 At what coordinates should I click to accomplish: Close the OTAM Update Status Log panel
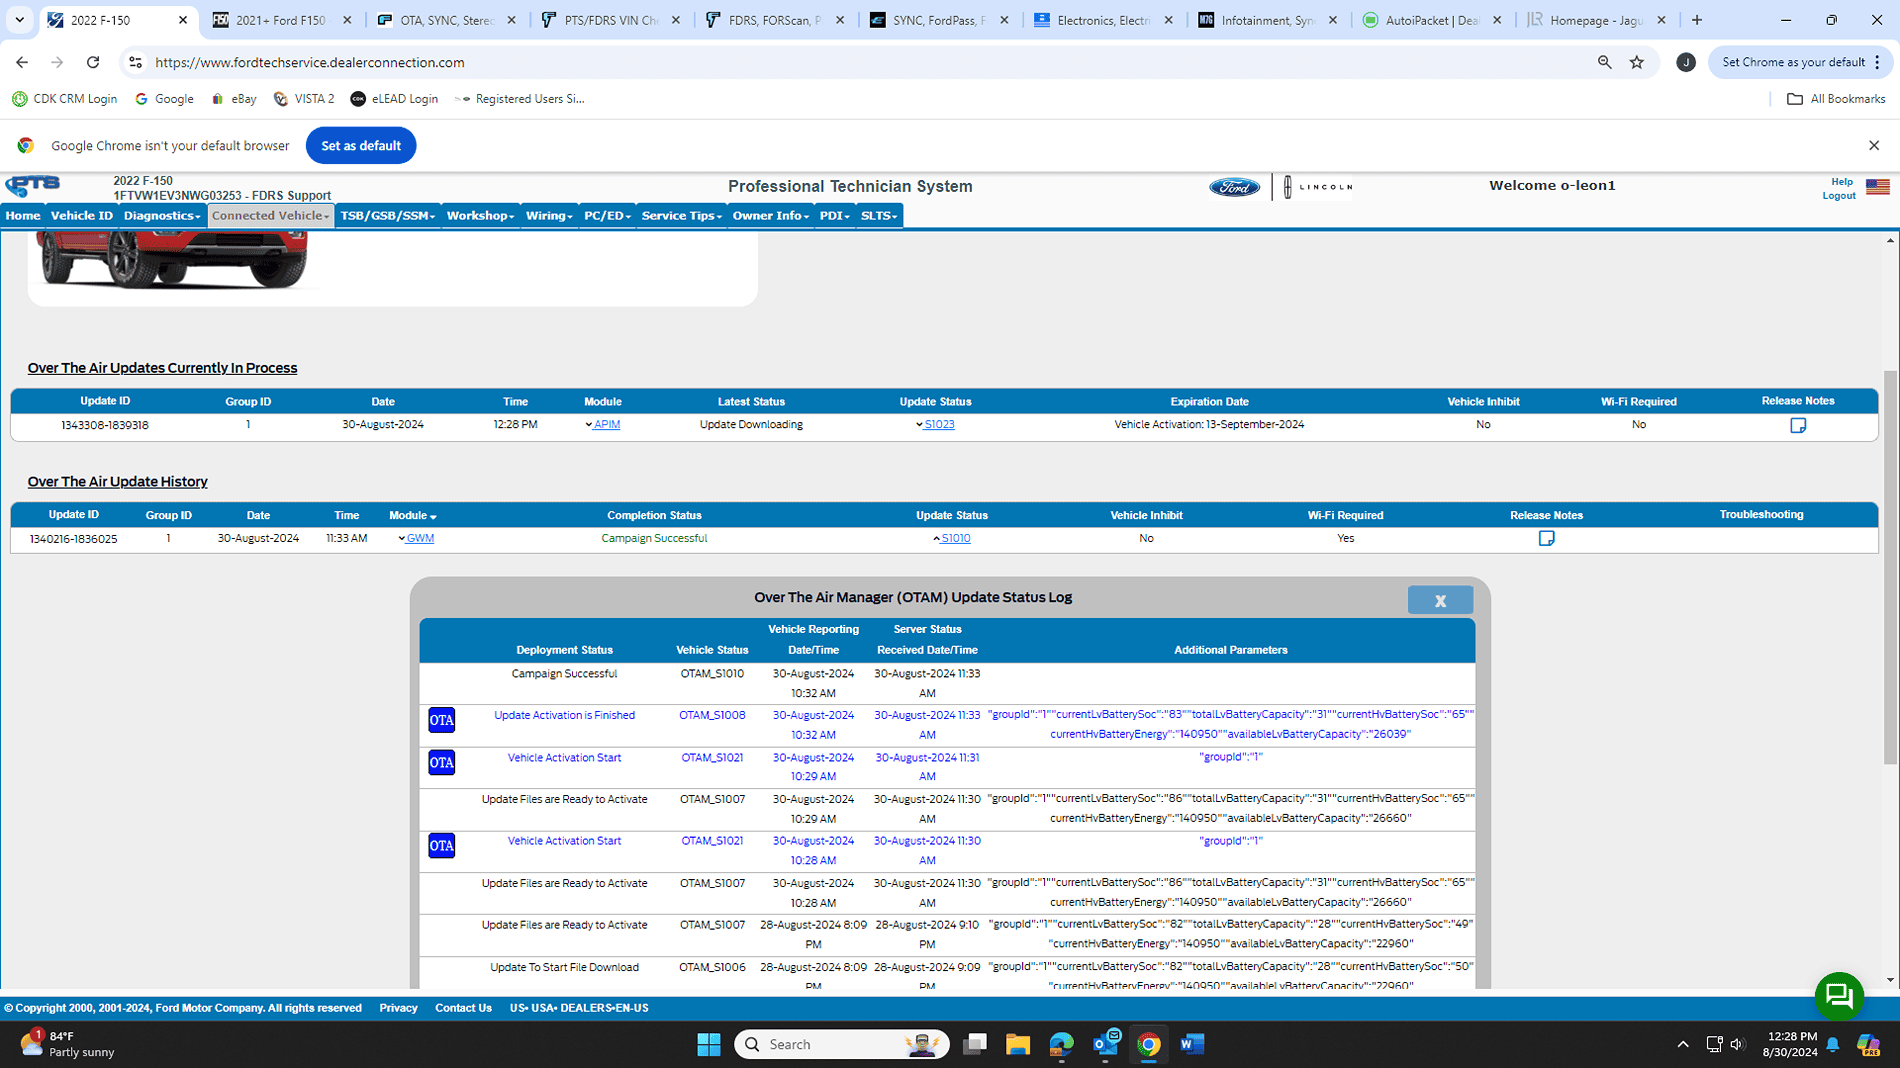pos(1439,600)
